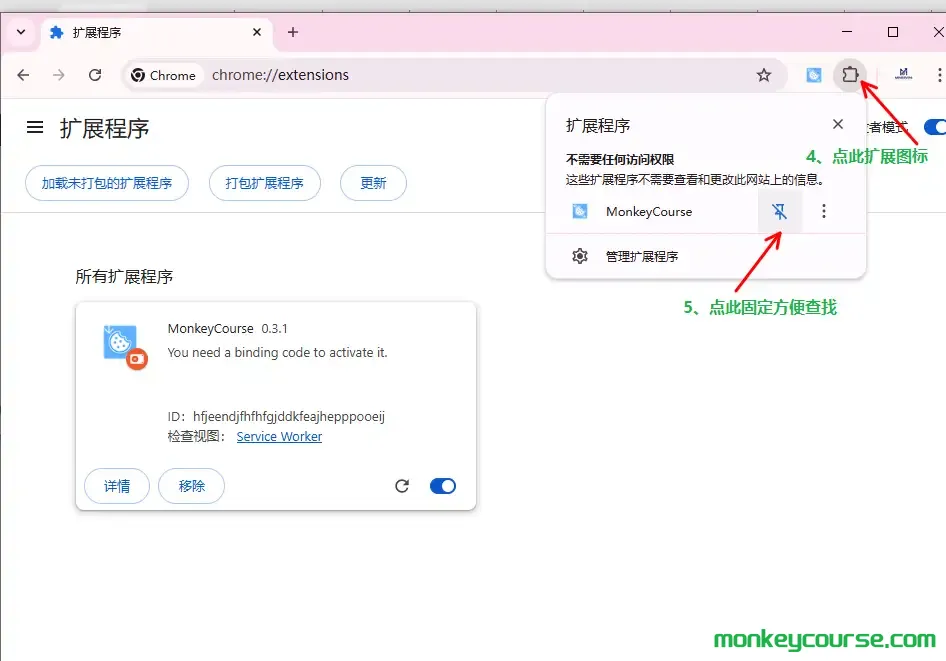
Task: Open the hamburger menu beside 扩展程序
Action: 35,128
